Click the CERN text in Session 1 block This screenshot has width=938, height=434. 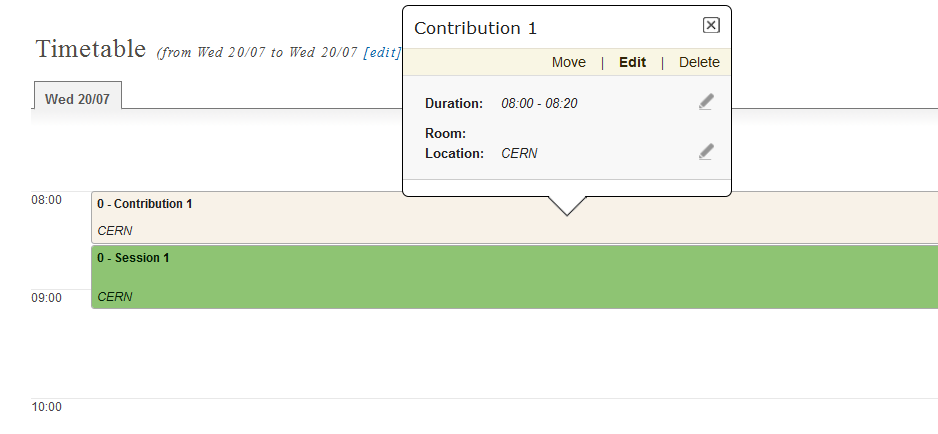115,297
